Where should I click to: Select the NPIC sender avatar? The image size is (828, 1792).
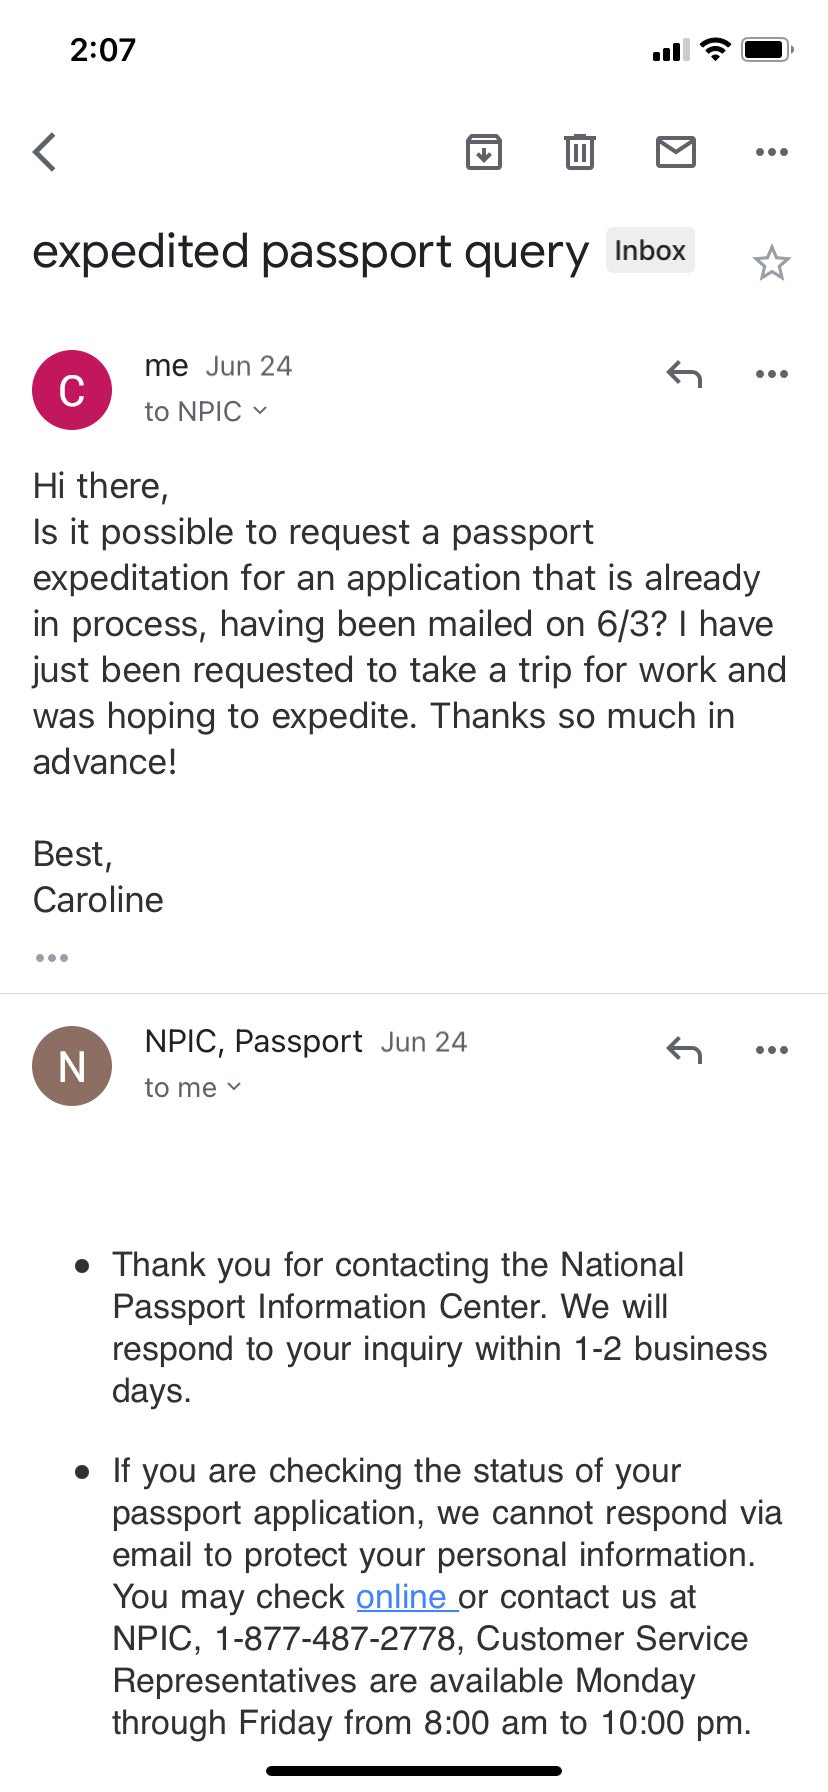tap(71, 1066)
